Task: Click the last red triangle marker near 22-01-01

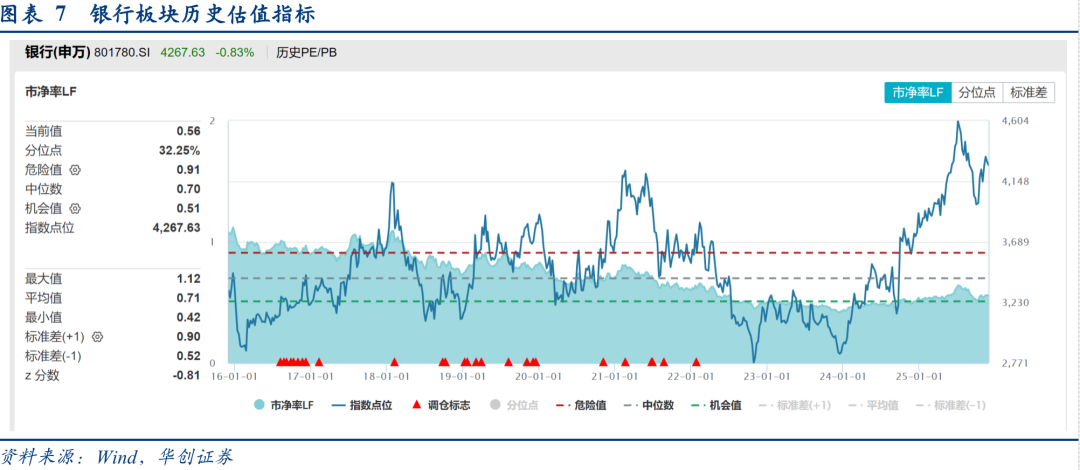Action: pos(696,361)
